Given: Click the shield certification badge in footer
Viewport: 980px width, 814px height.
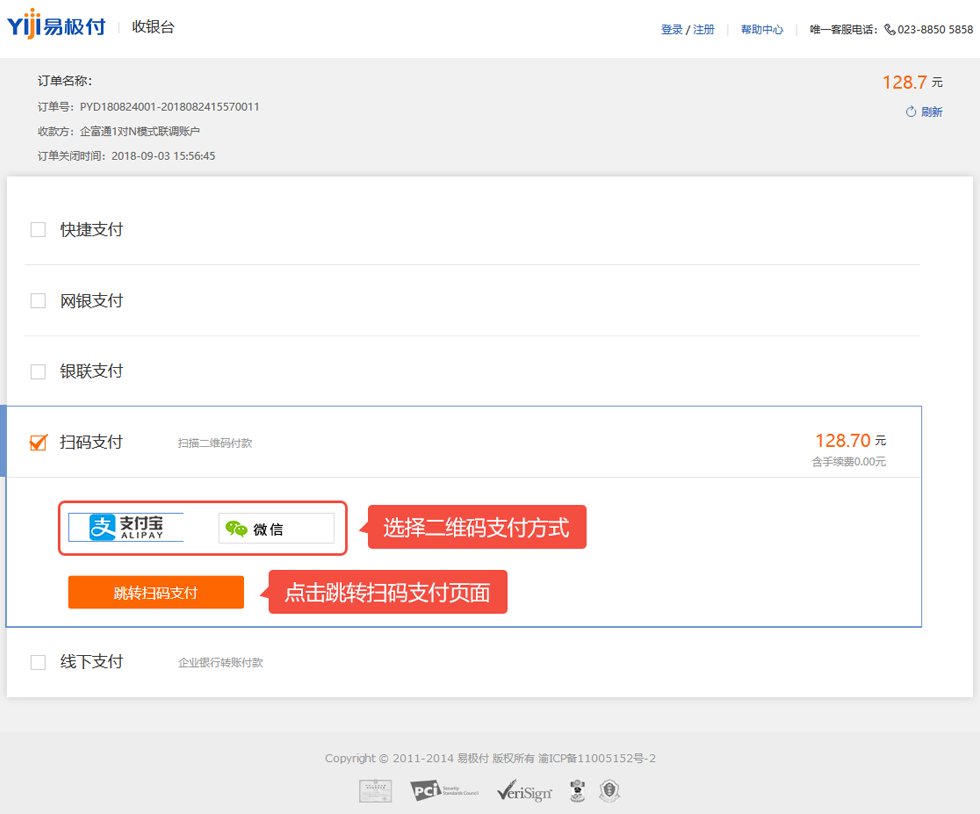Looking at the screenshot, I should coord(609,791).
